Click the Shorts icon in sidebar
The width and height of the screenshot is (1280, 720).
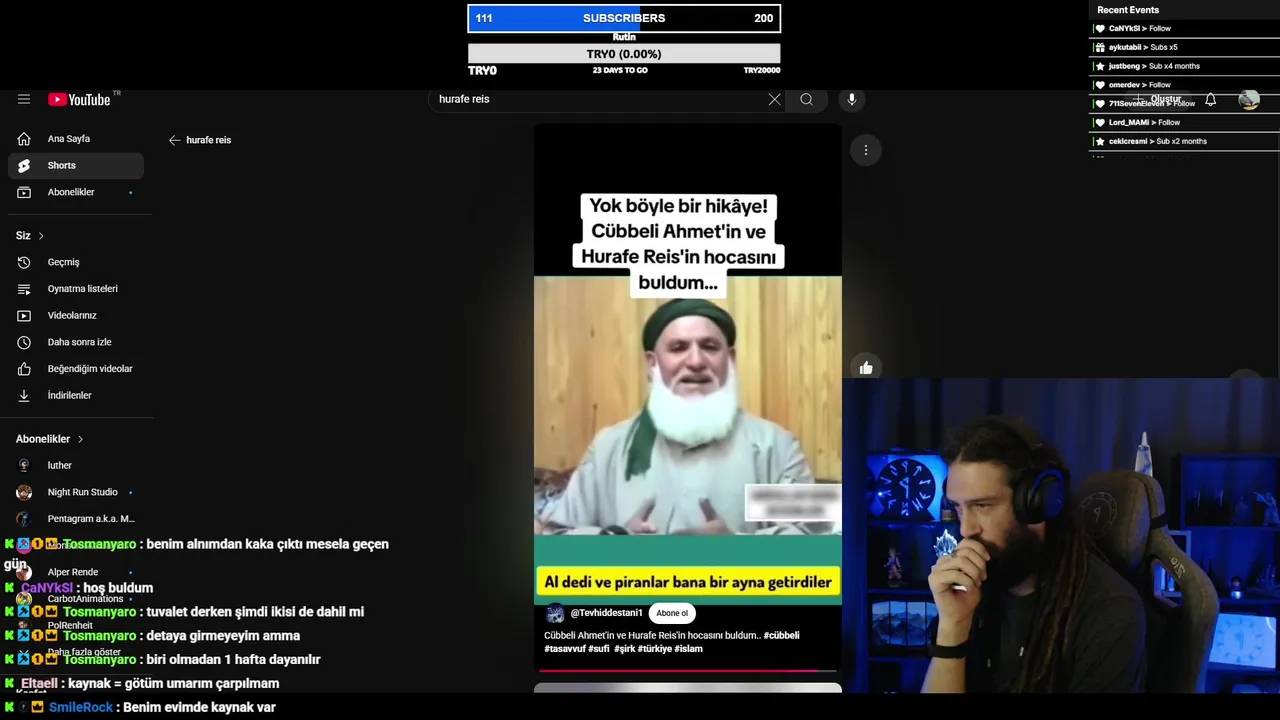[24, 165]
